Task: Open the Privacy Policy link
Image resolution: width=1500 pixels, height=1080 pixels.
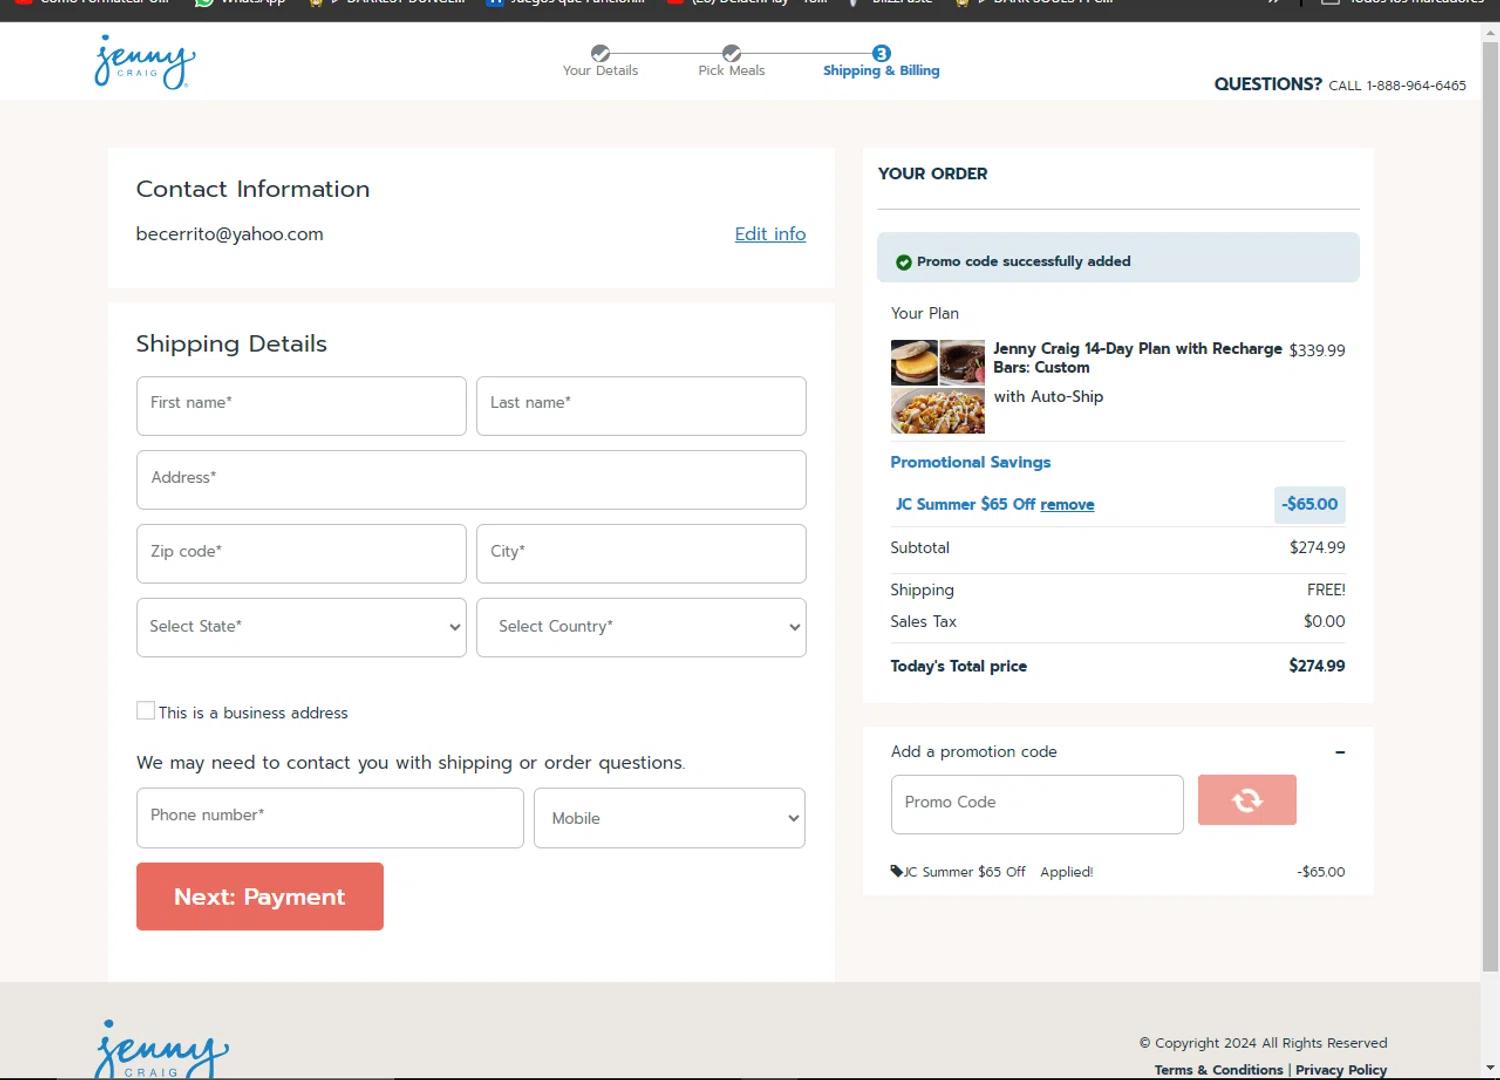Action: coord(1341,1070)
